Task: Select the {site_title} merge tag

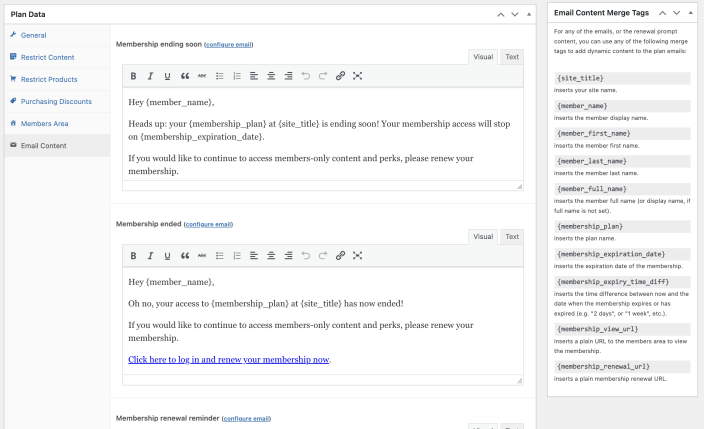Action: pos(622,78)
